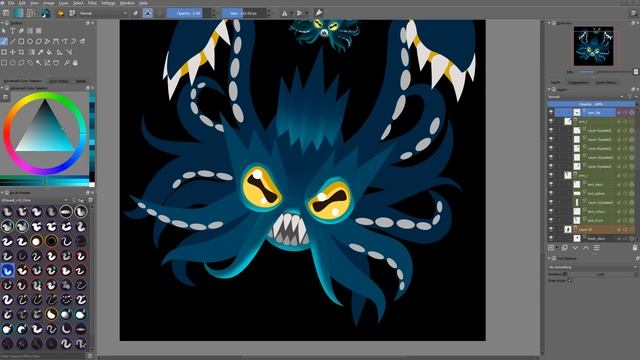Image resolution: width=640 pixels, height=360 pixels.
Task: Open the No Smoothing dropdown in Tool Options
Action: click(592, 267)
